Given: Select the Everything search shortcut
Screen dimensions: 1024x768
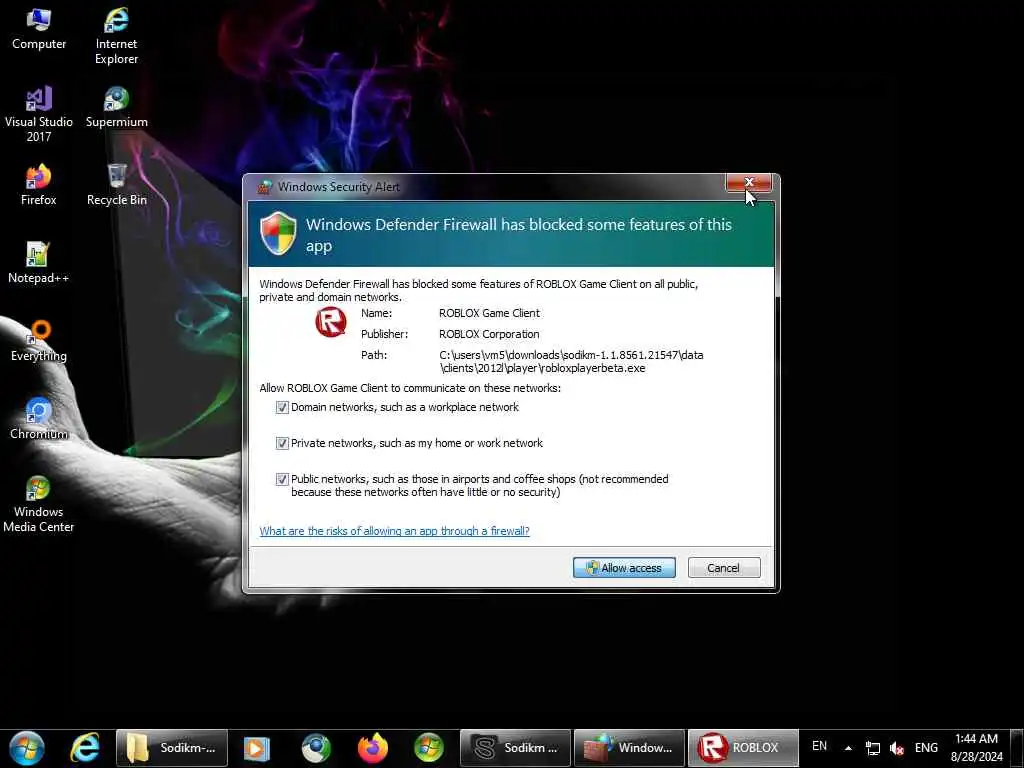Looking at the screenshot, I should 39,341.
